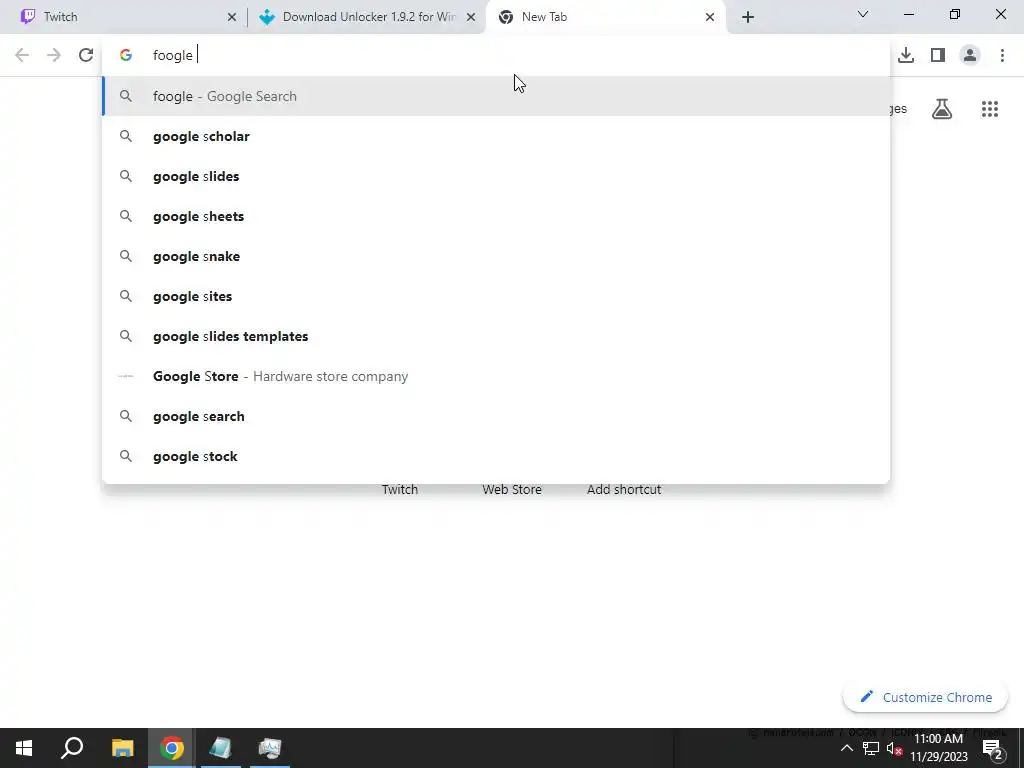The height and width of the screenshot is (768, 1024).
Task: Click the address bar containing foogle
Action: pos(496,55)
